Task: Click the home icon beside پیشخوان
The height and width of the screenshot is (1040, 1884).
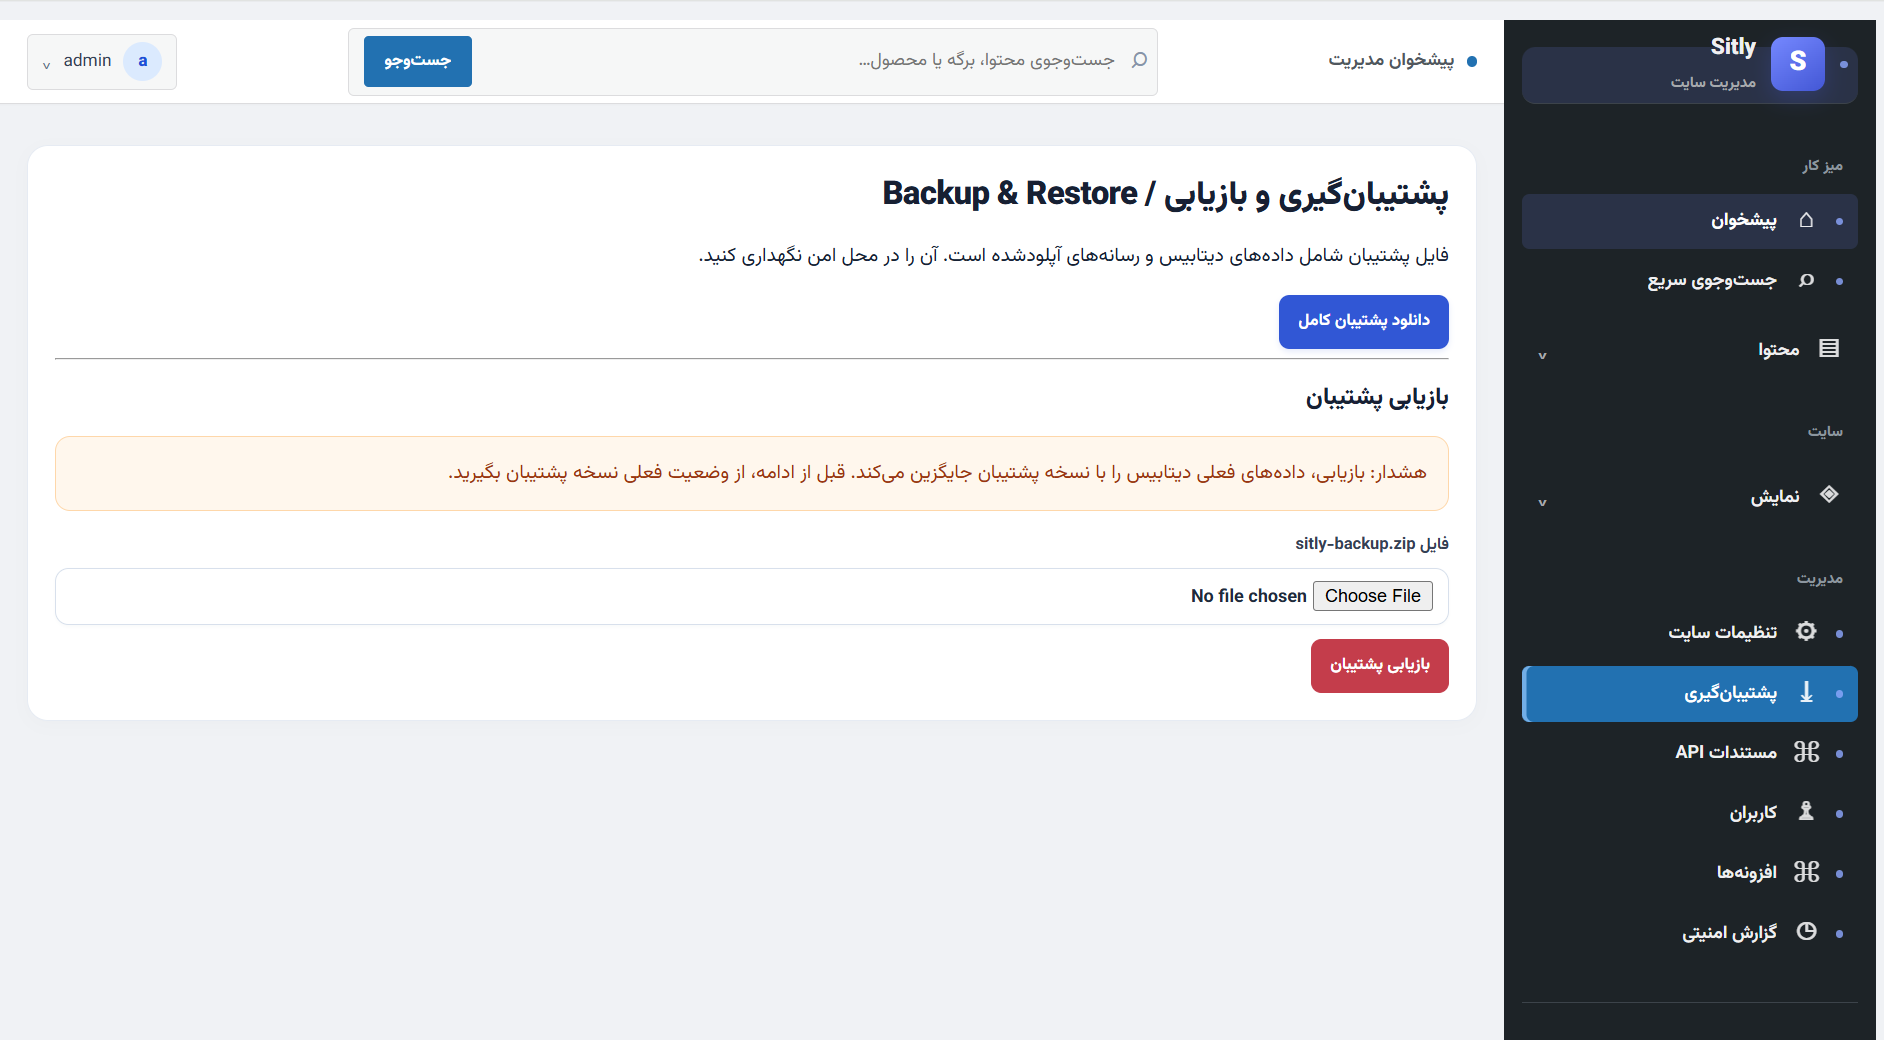Action: (1806, 220)
